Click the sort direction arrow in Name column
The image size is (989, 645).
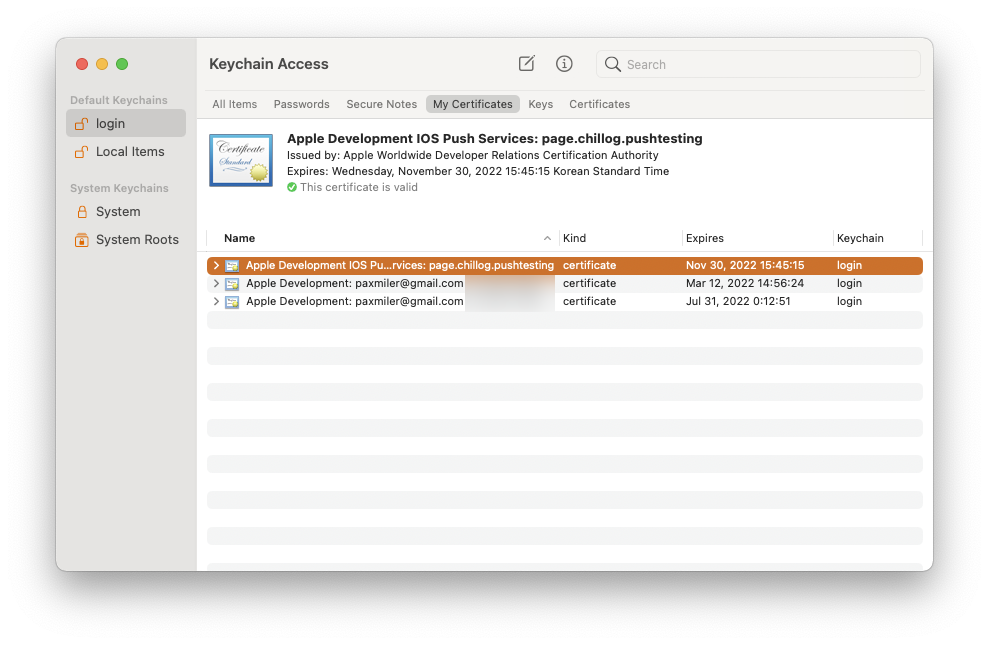547,238
